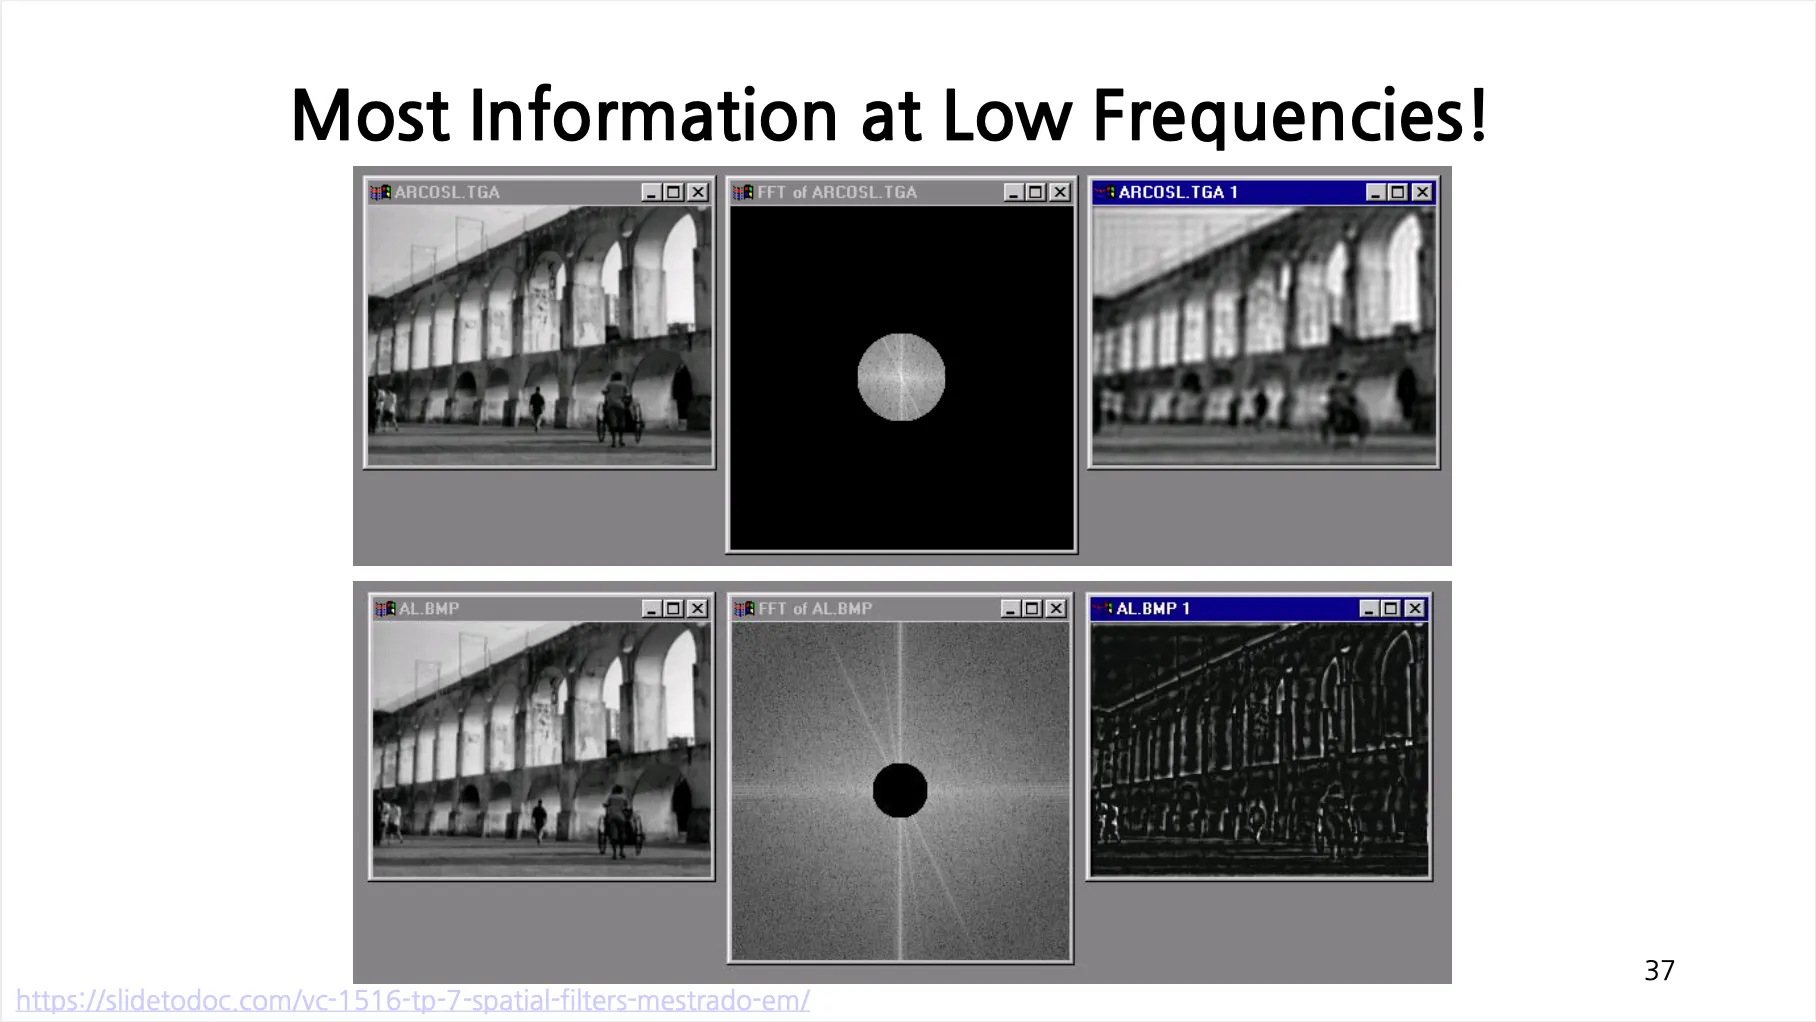
Task: Click the 'ARCOSL.TGA 1' title text
Action: [x=1178, y=192]
